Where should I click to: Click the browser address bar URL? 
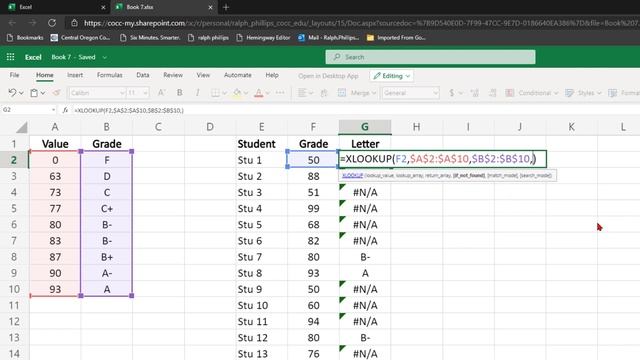click(x=359, y=23)
